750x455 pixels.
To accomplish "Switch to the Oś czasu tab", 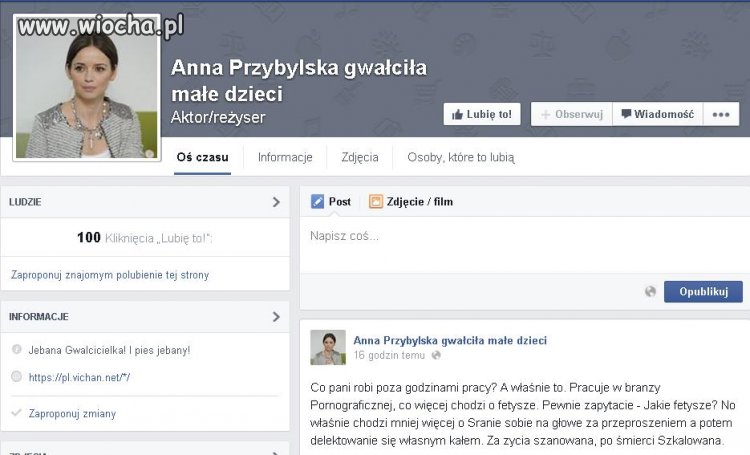I will 202,157.
